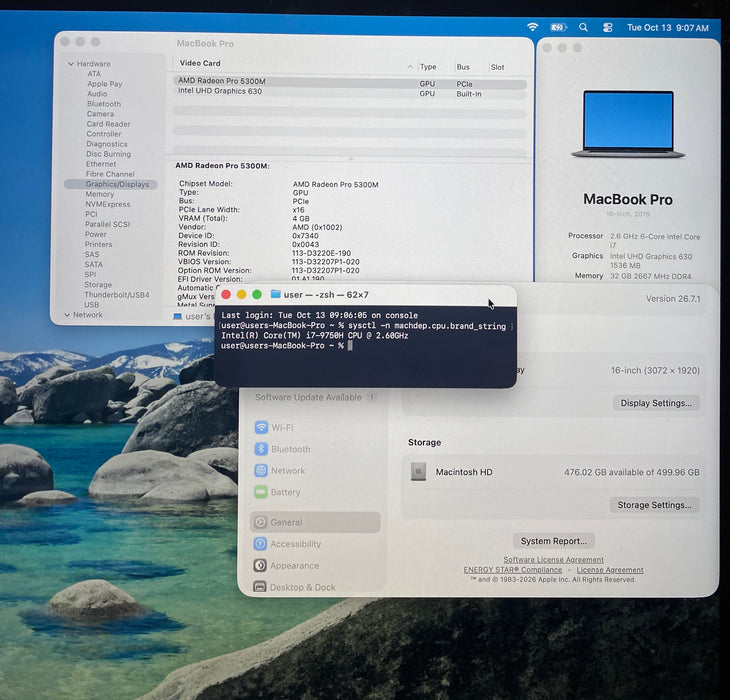
Task: Click the System Report button
Action: click(x=554, y=541)
